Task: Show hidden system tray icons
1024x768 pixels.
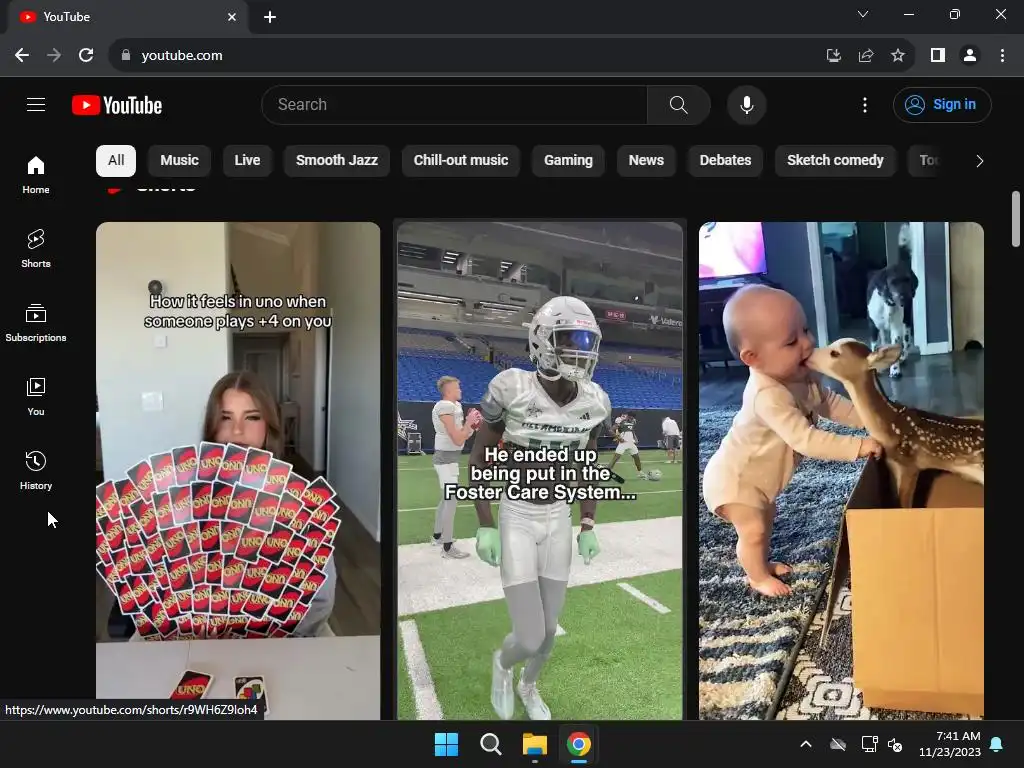Action: click(806, 744)
